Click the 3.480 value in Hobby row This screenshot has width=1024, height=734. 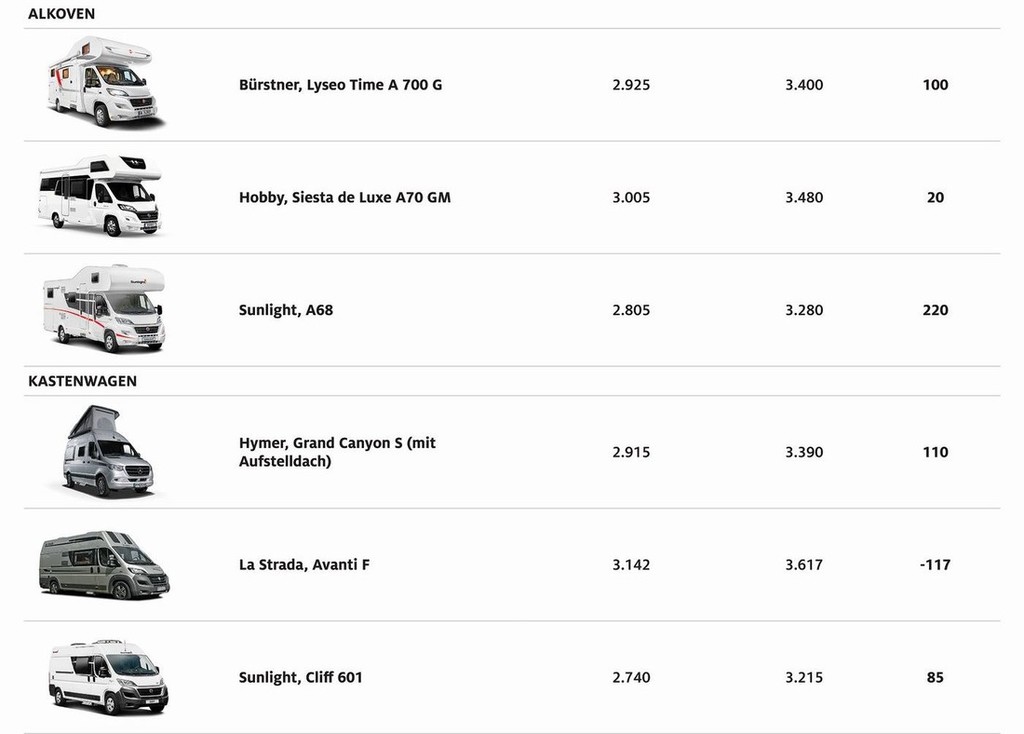[804, 198]
